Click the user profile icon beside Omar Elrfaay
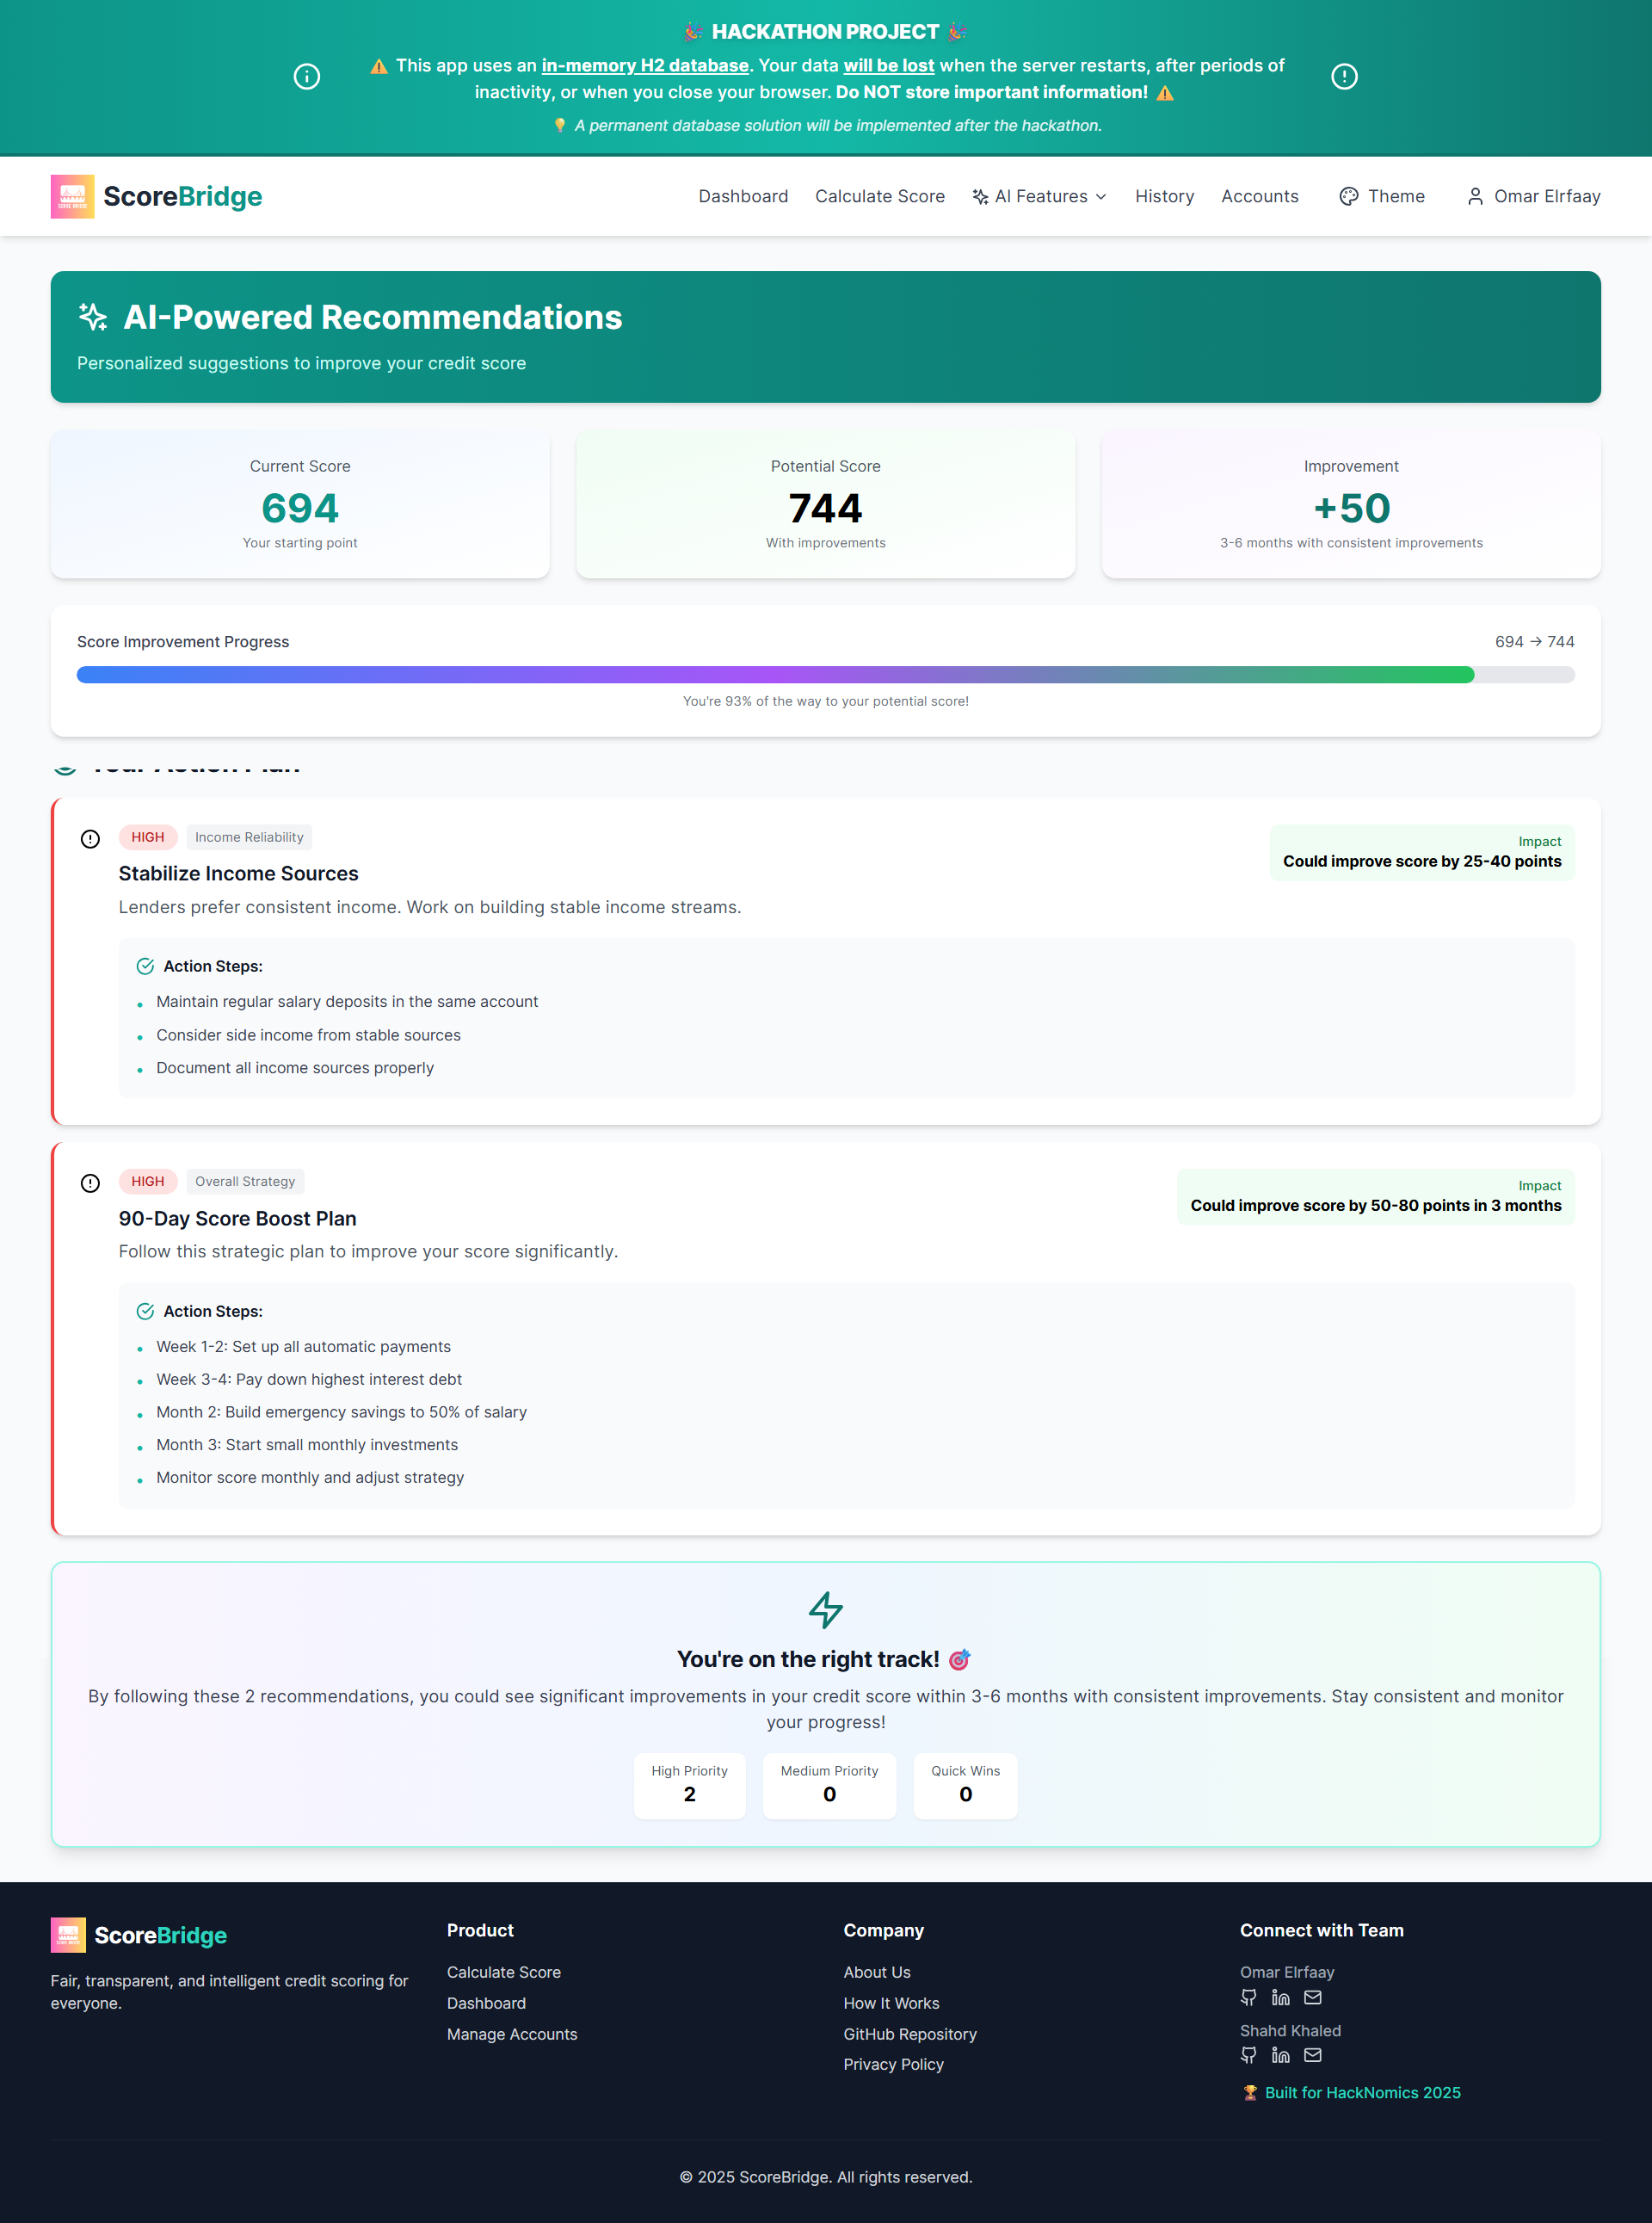The width and height of the screenshot is (1652, 2223). 1474,196
